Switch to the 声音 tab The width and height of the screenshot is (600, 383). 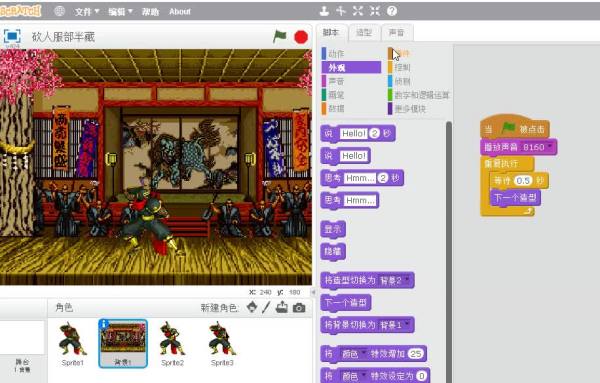pos(396,33)
